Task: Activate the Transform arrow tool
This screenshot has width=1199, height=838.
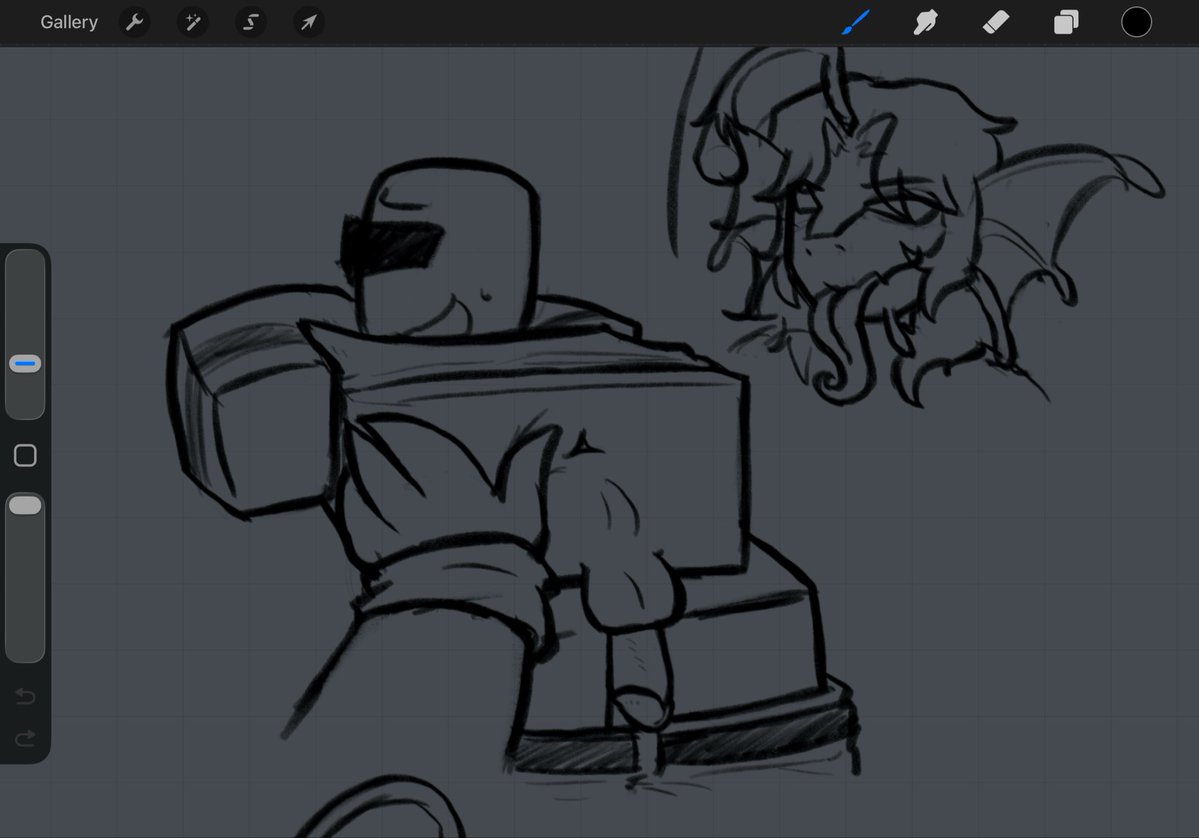Action: click(x=309, y=22)
